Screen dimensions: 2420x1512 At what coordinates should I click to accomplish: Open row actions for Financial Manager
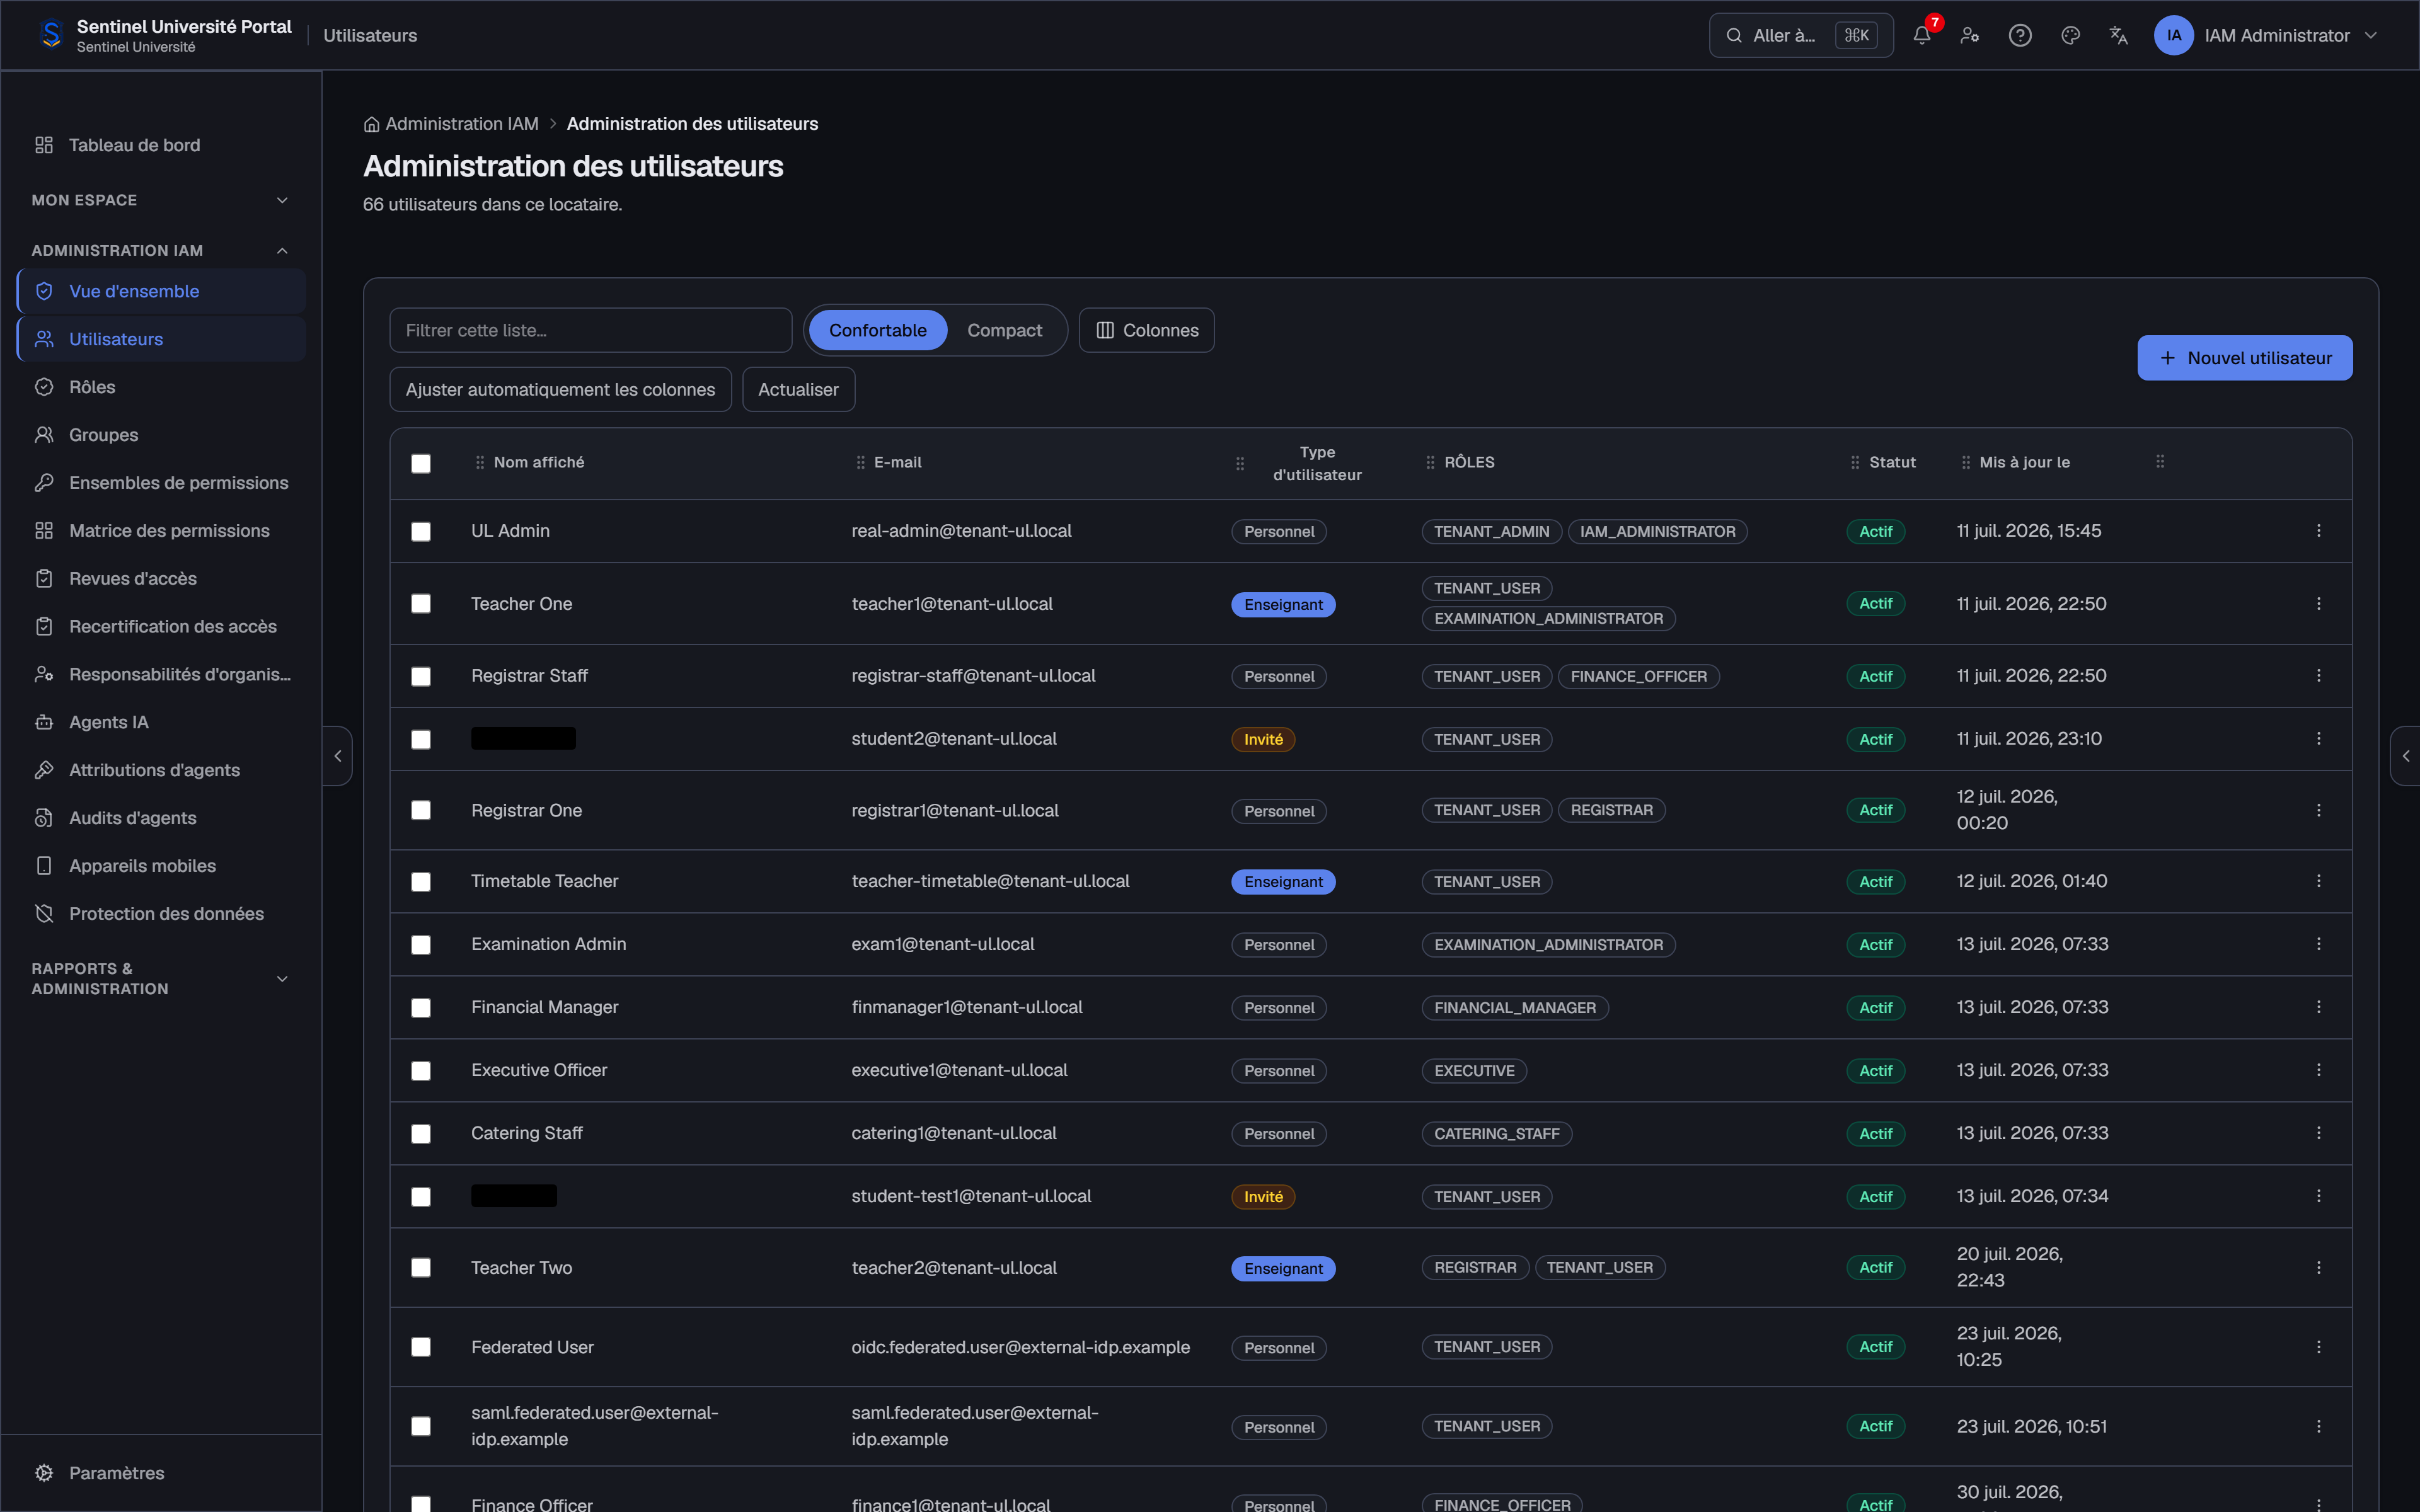[x=2318, y=1007]
